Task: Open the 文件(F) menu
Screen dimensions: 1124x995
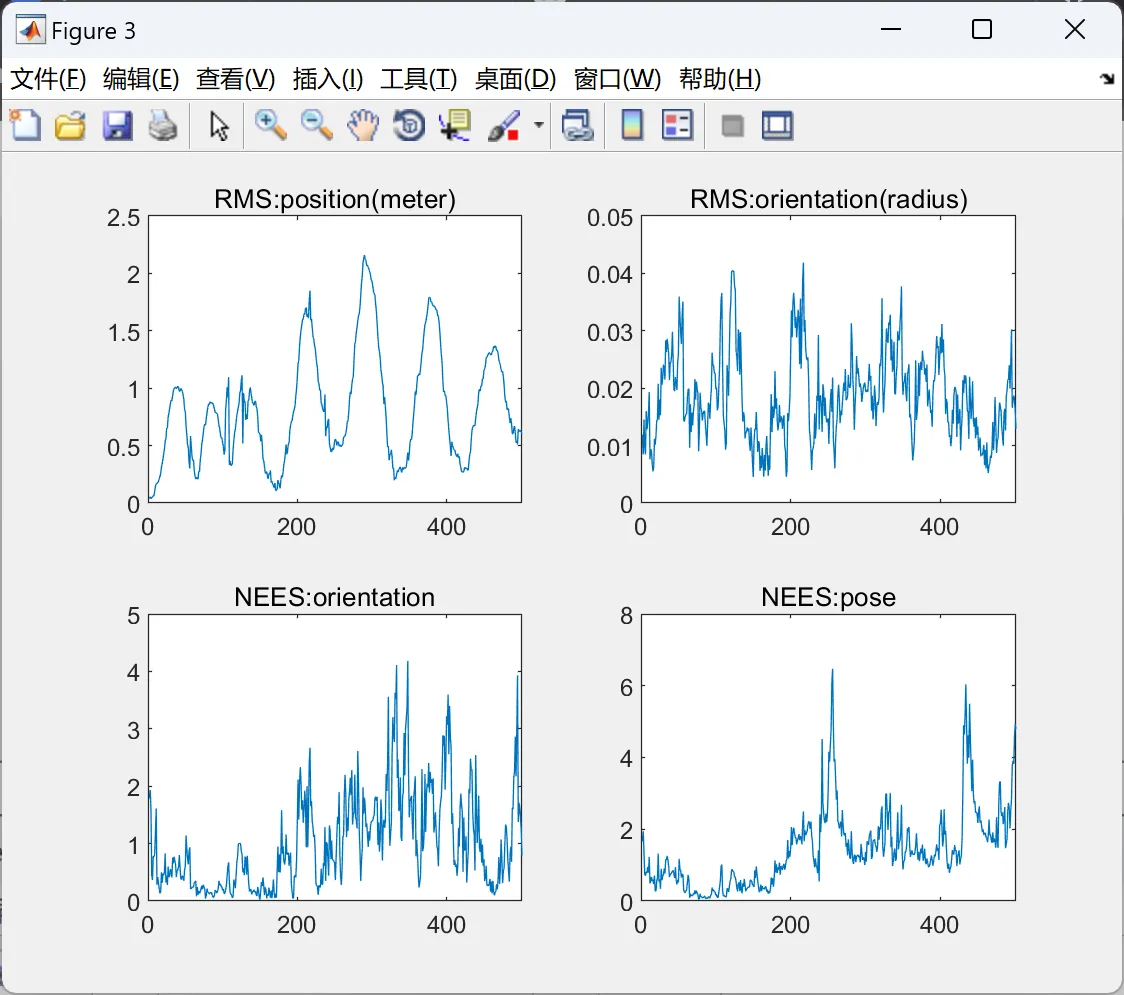Action: [48, 79]
